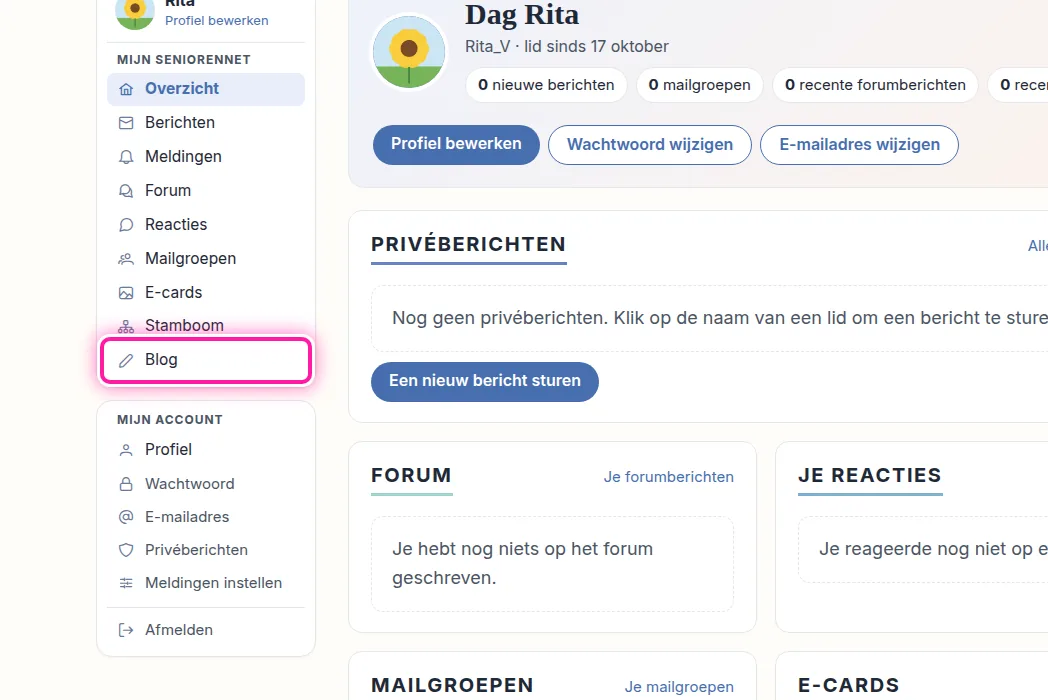This screenshot has width=1048, height=700.
Task: Click the Privéberichten section heading
Action: point(469,245)
